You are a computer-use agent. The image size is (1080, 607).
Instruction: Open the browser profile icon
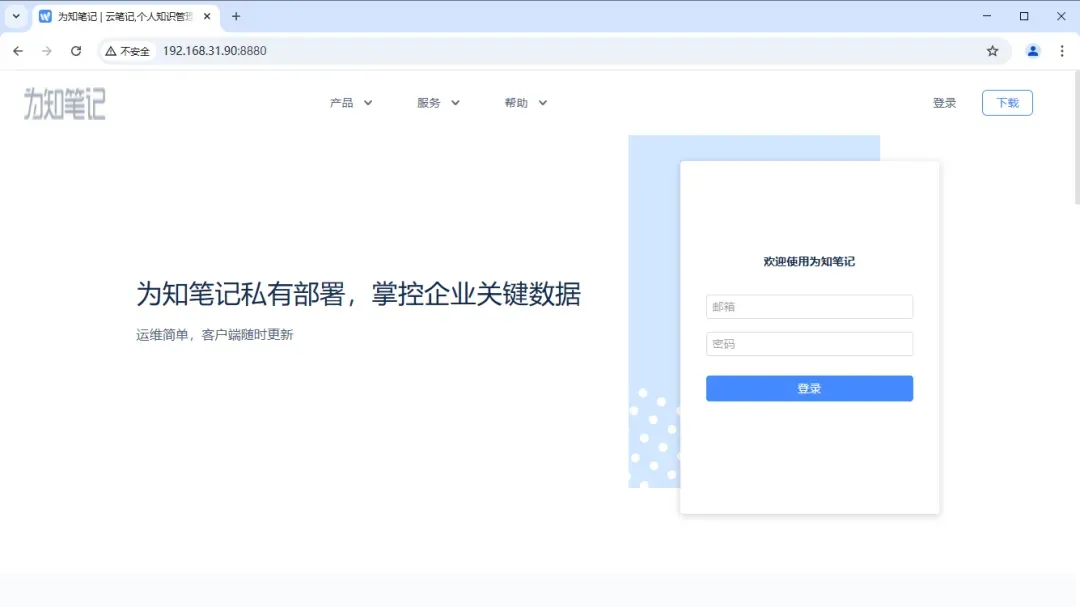coord(1032,51)
